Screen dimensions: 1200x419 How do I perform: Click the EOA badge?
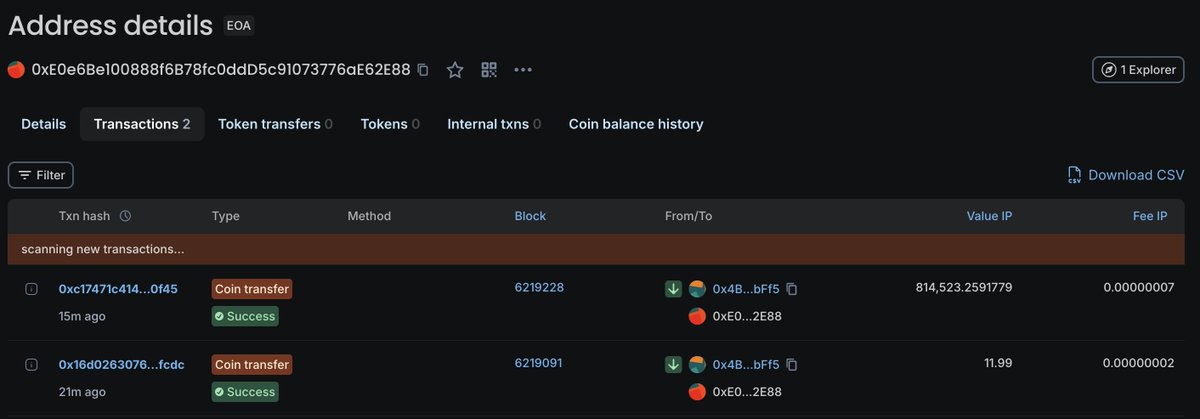pyautogui.click(x=239, y=26)
